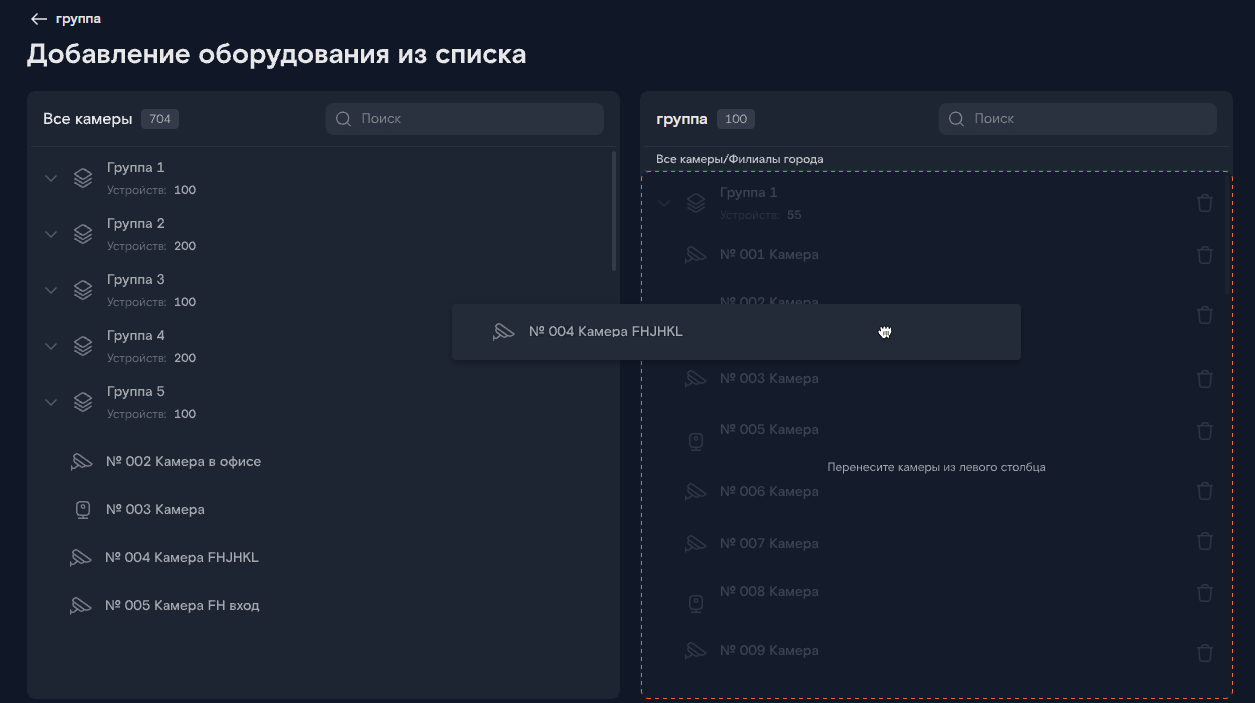
Task: Click Группа 2 label text
Action: pos(136,224)
